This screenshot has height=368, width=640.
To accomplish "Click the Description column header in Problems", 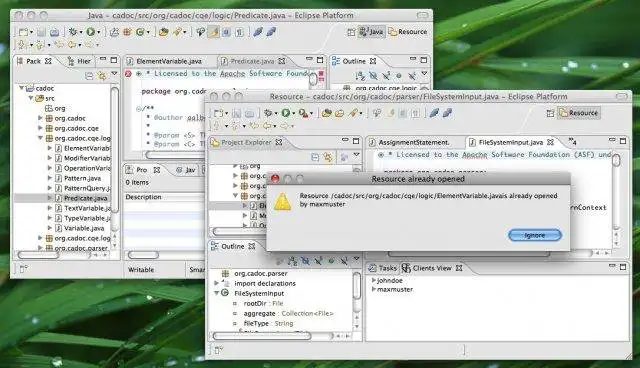I will (x=143, y=197).
